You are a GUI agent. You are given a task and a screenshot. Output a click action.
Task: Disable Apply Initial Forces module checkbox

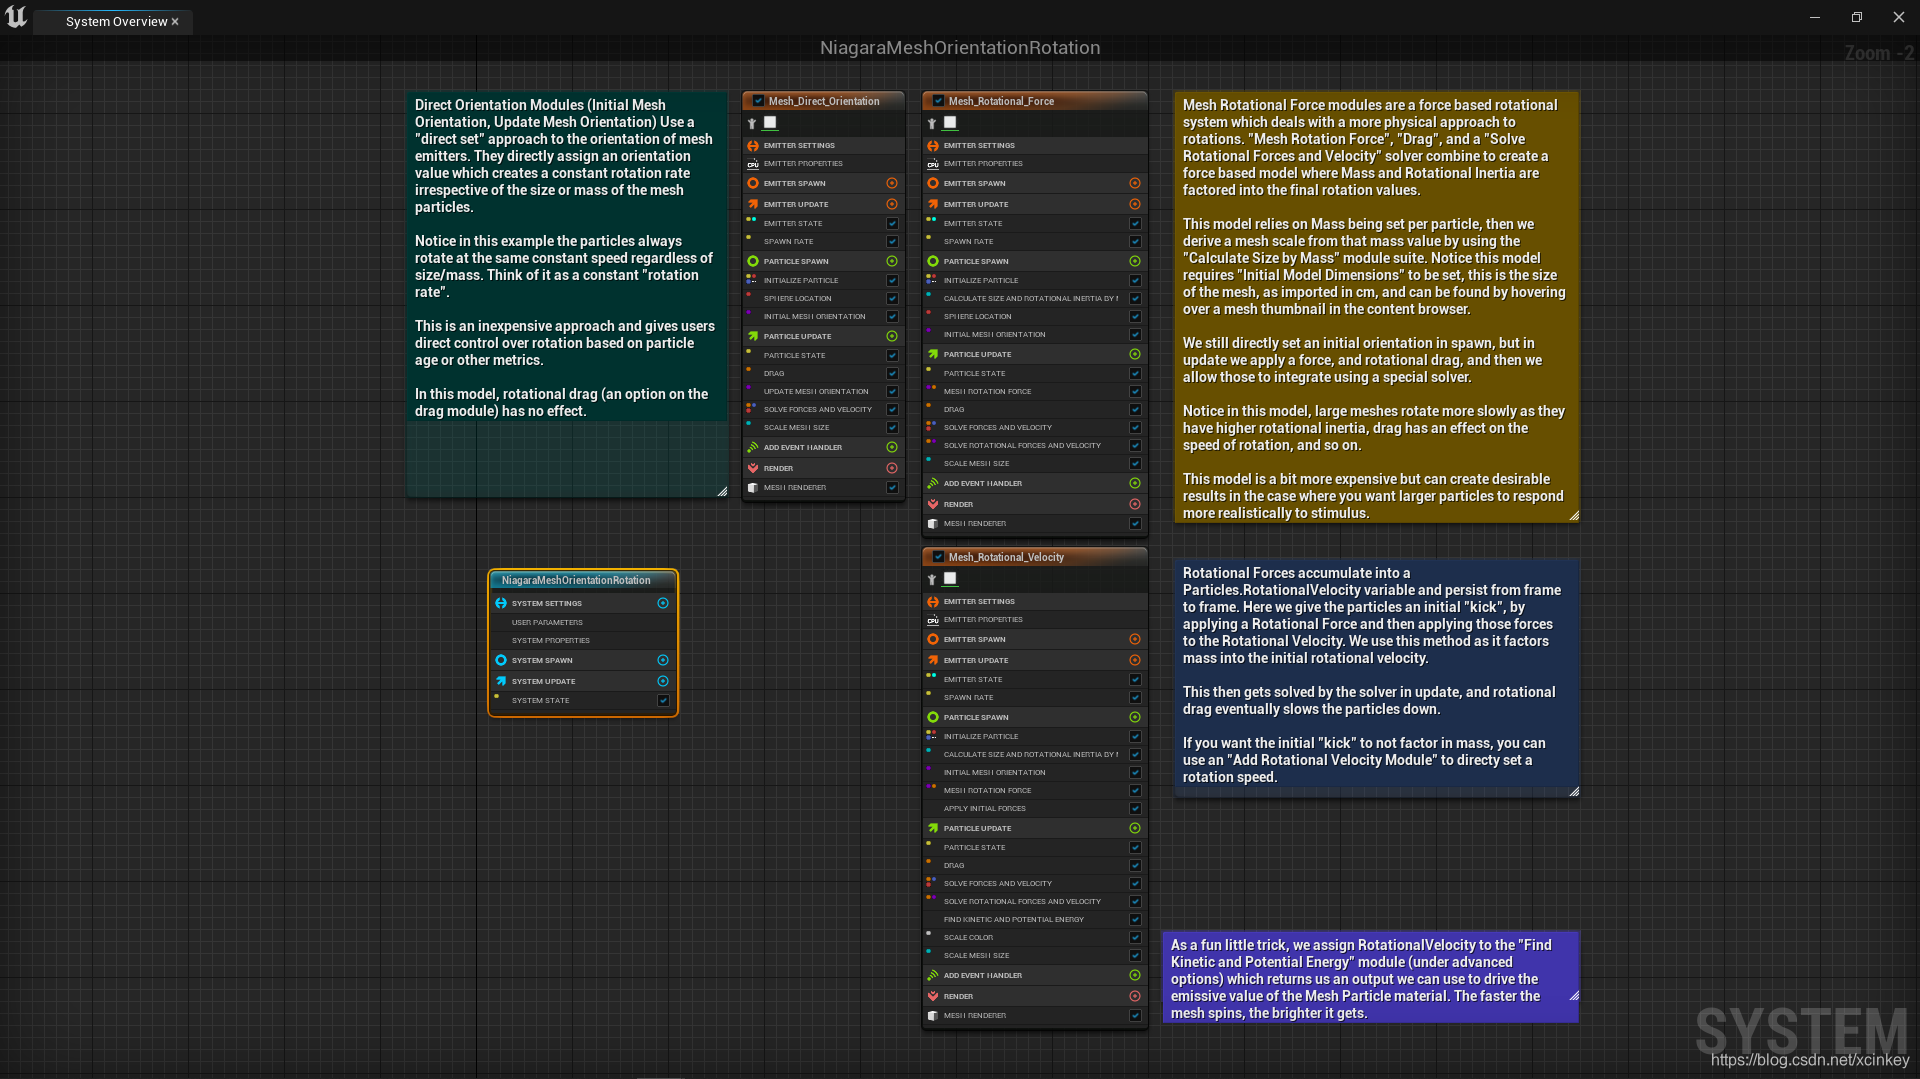pos(1135,809)
